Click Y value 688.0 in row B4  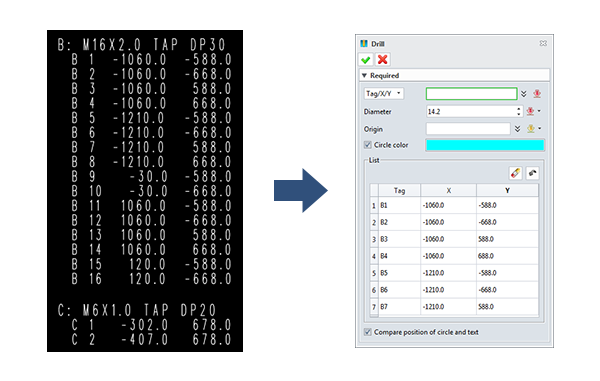507,256
